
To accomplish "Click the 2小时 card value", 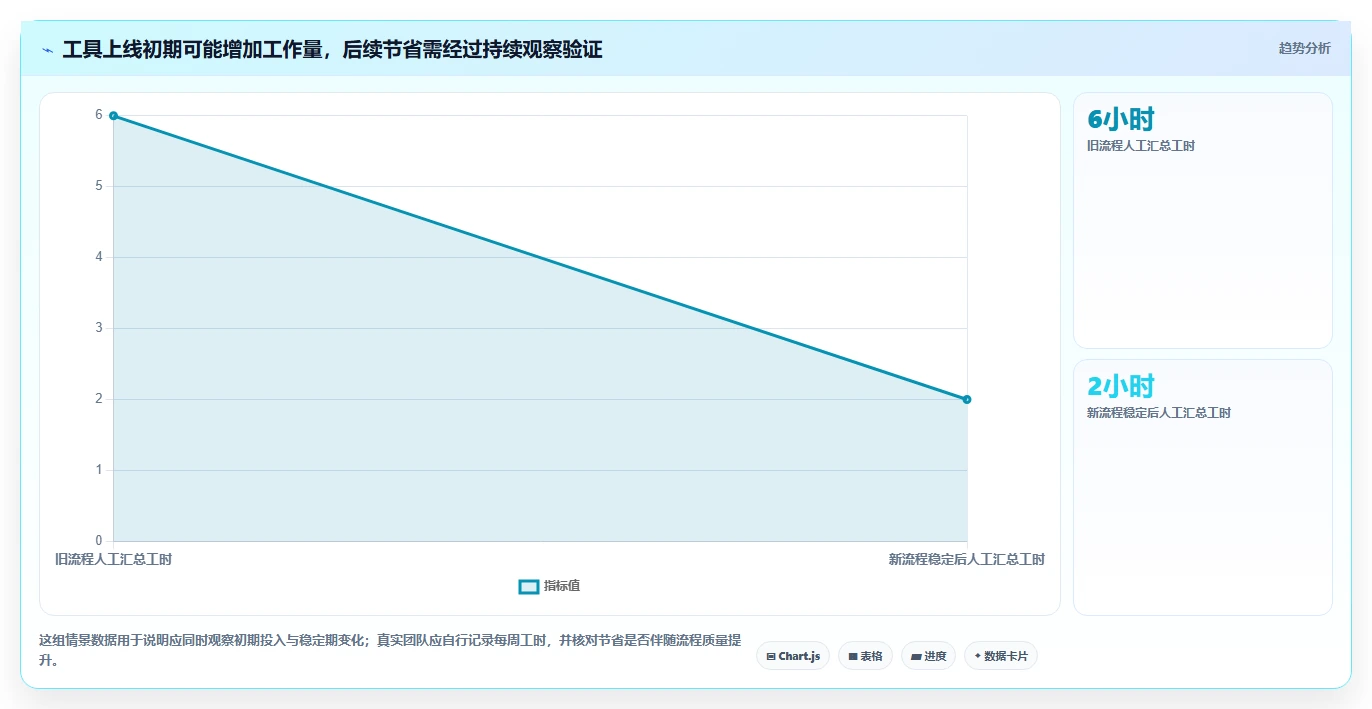I will point(1121,386).
